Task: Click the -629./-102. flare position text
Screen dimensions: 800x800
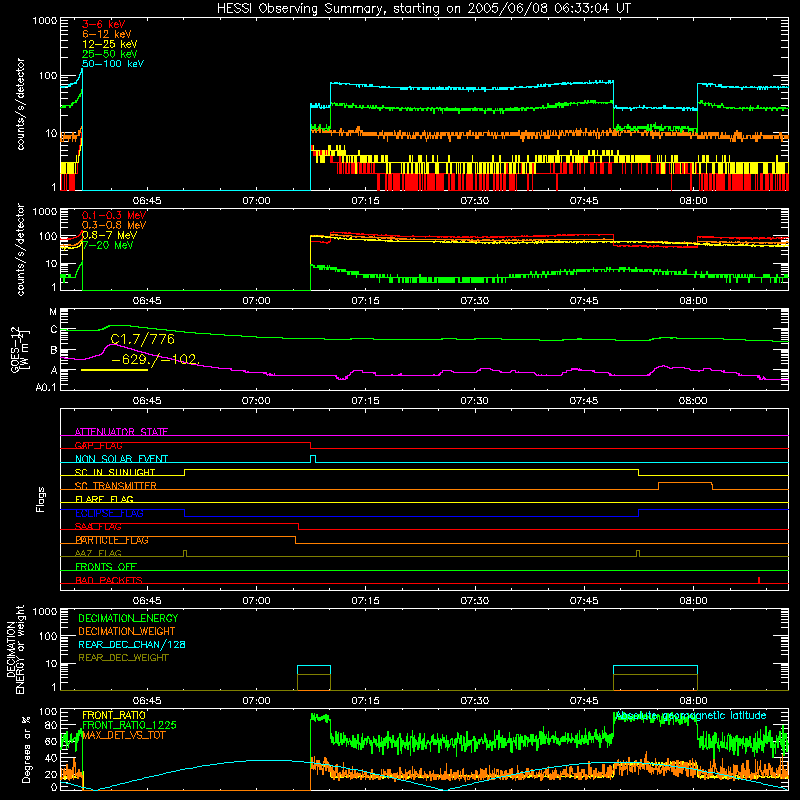Action: pyautogui.click(x=155, y=359)
